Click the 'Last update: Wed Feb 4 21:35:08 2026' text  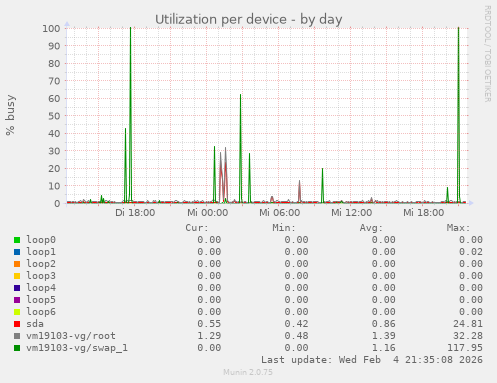[372, 360]
